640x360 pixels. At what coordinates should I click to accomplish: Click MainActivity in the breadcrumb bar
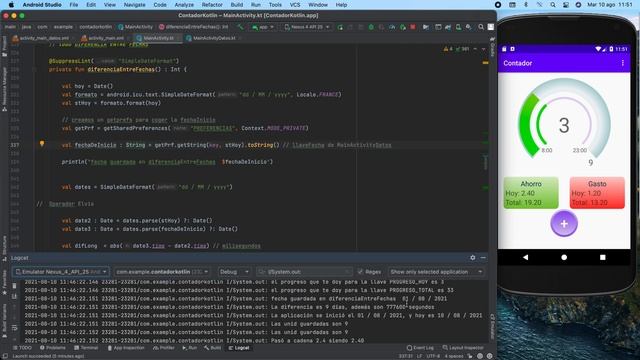[135, 27]
